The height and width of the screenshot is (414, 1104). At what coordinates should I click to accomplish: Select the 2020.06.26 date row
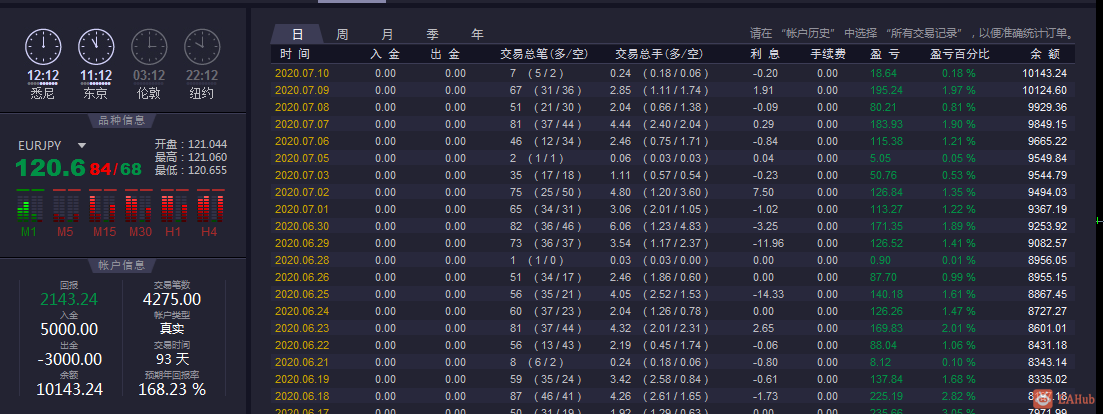[x=672, y=277]
